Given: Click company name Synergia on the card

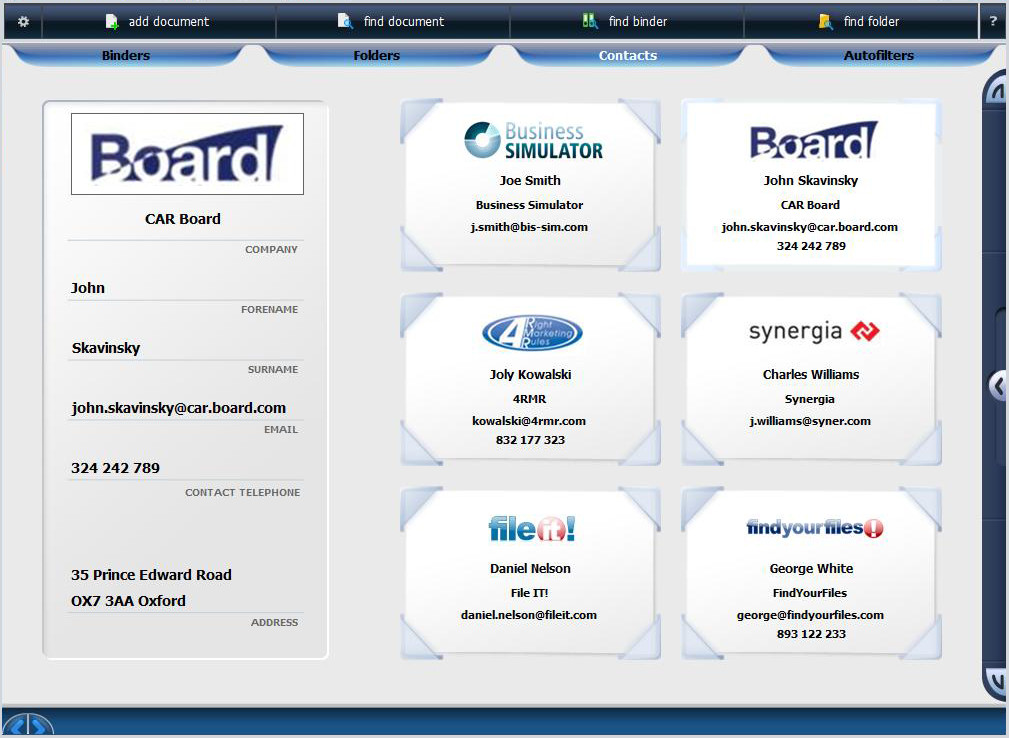Looking at the screenshot, I should (x=810, y=399).
